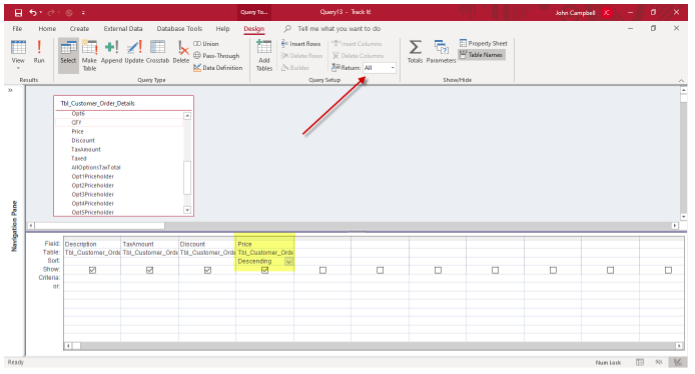Uncheck Show box for Description column
The width and height of the screenshot is (695, 374).
[92, 270]
